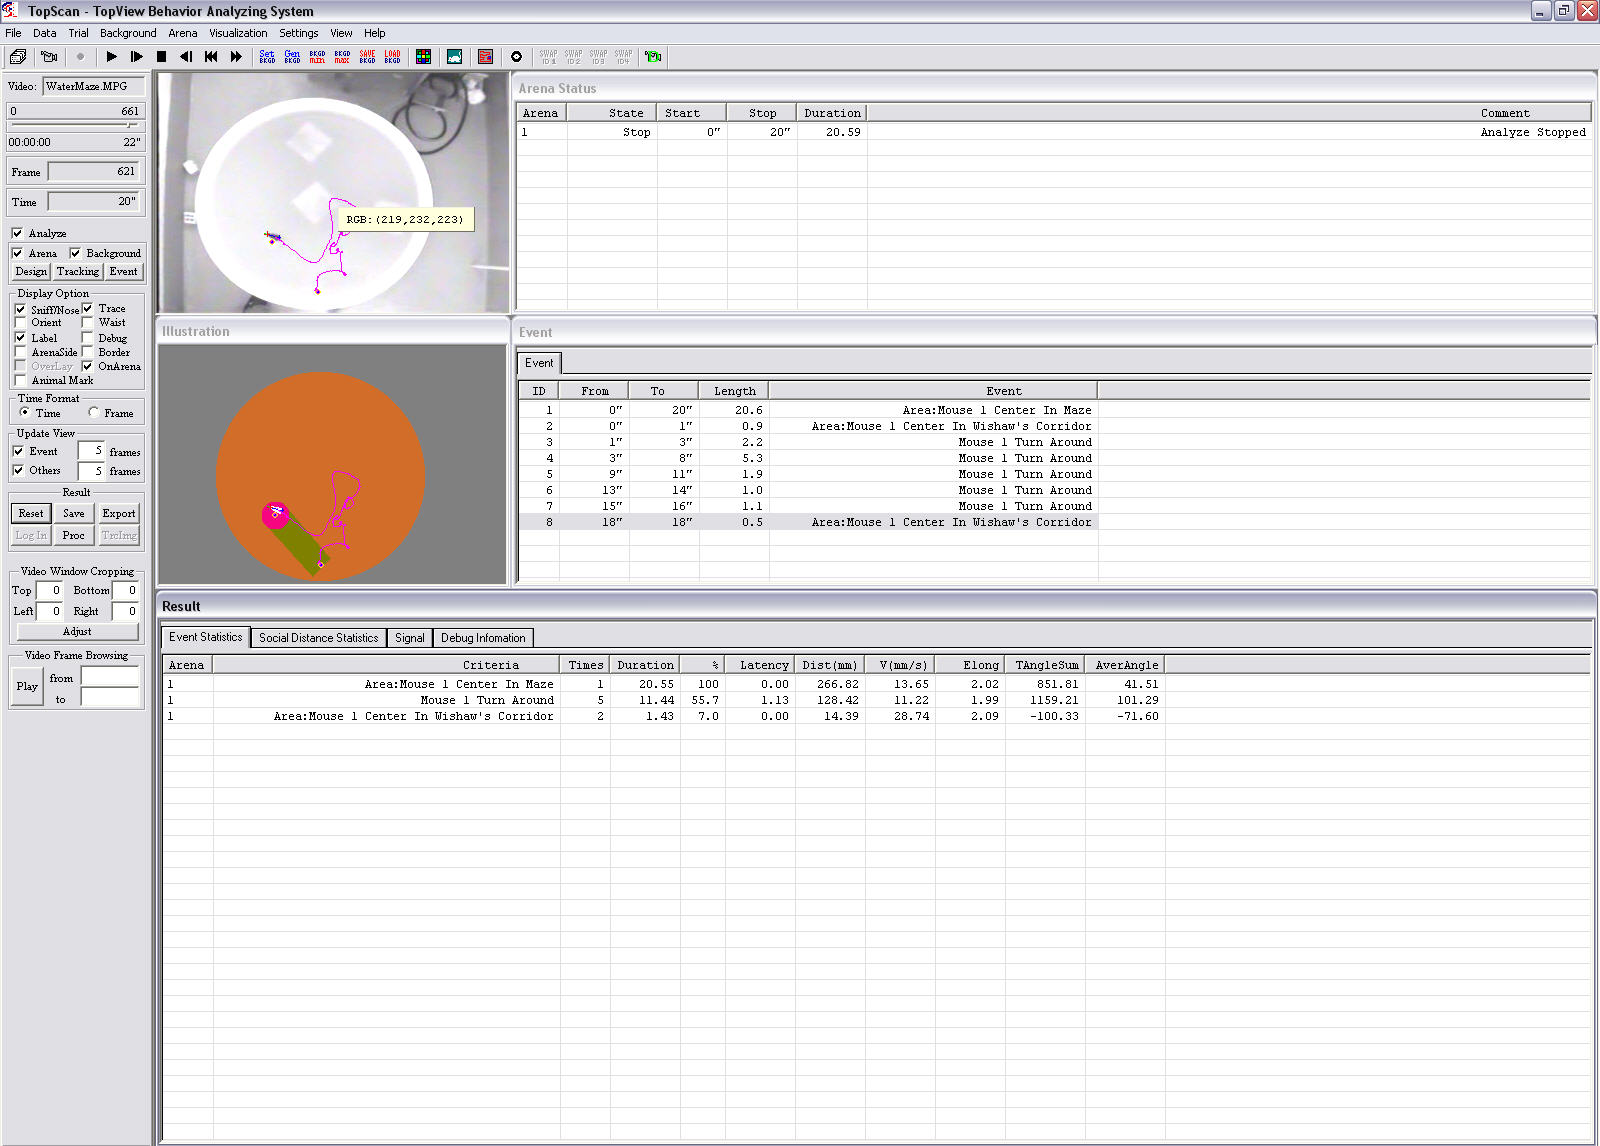Enable the ArenaSide display option
The width and height of the screenshot is (1600, 1146).
click(20, 352)
